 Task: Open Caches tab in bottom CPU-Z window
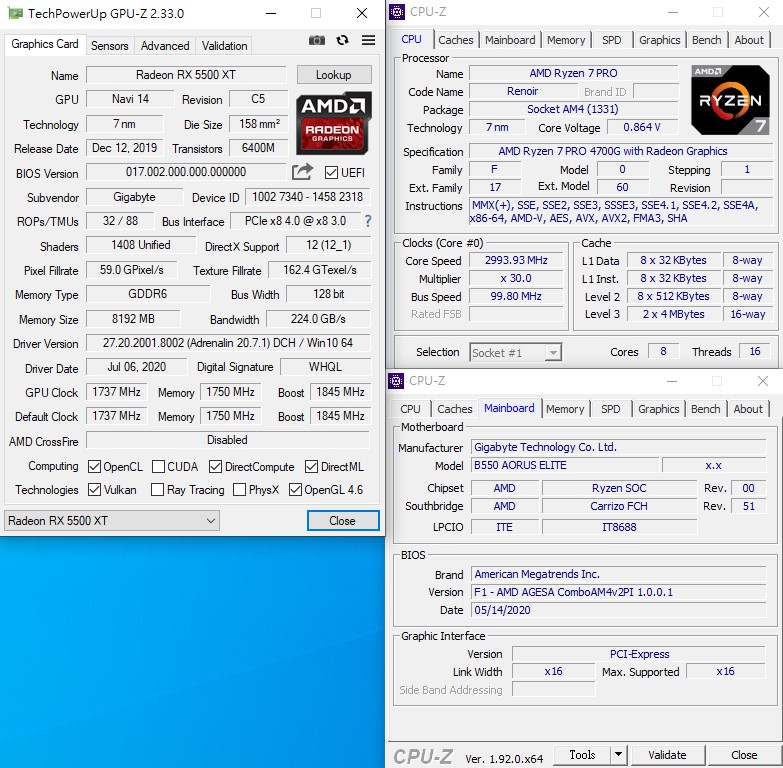pos(454,409)
